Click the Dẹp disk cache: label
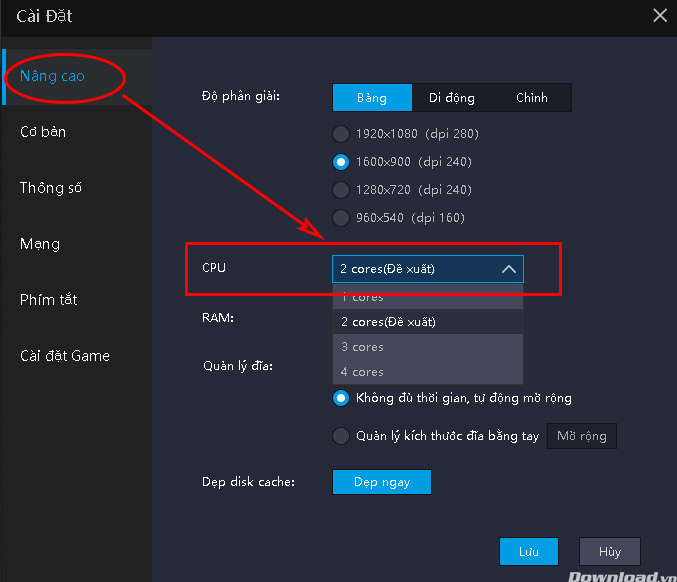Viewport: 677px width, 582px height. pos(248,482)
